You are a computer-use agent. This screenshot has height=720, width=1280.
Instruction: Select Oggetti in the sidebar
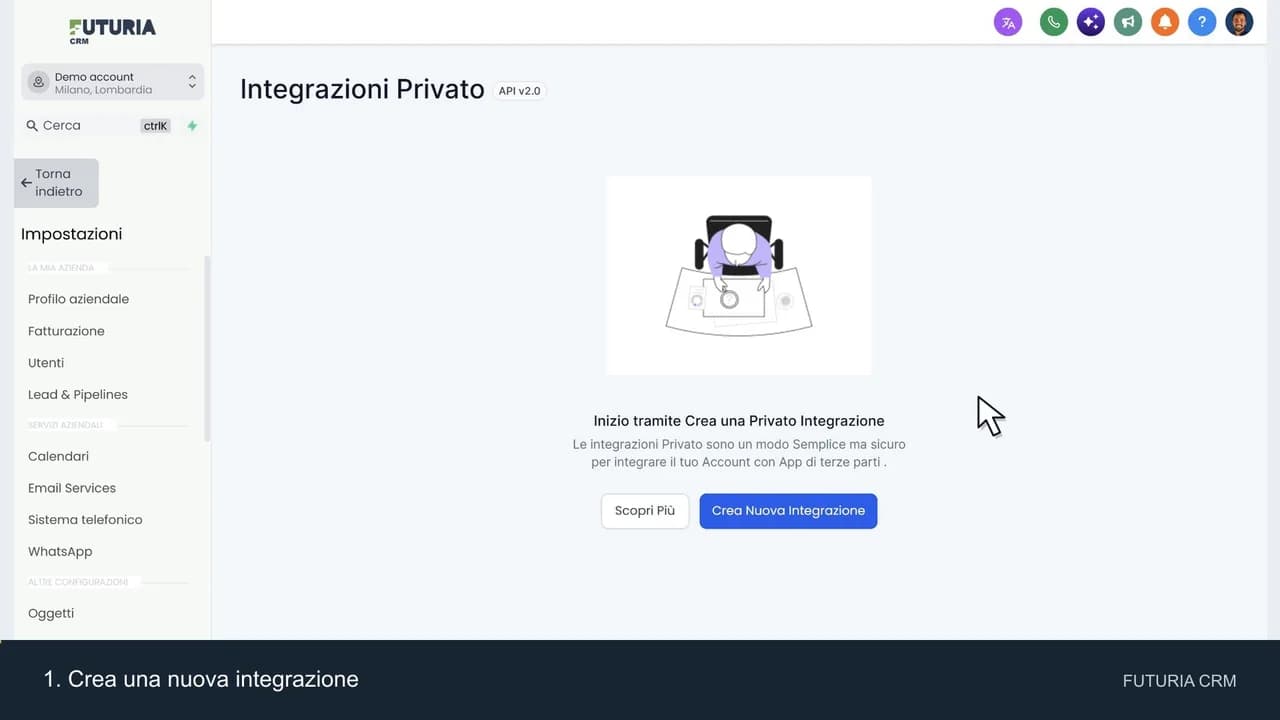51,613
